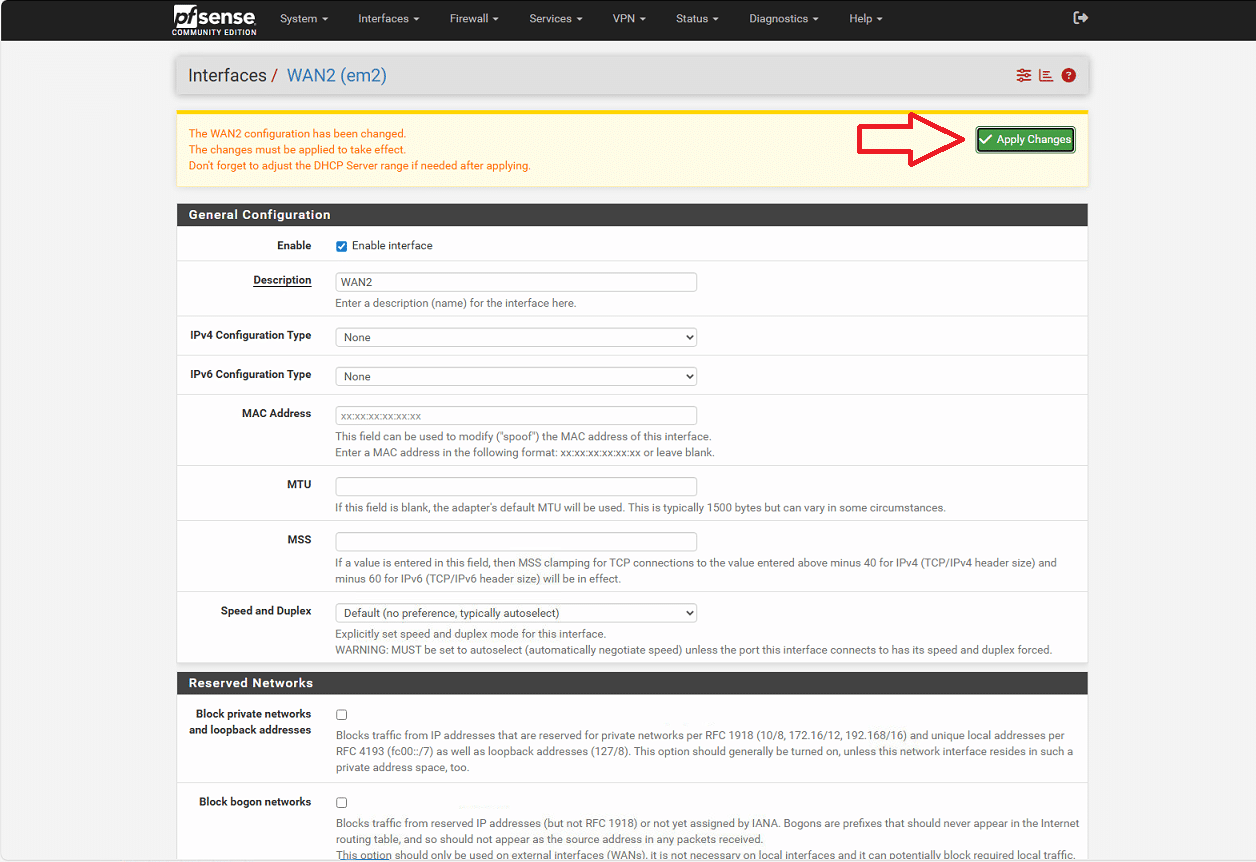Image resolution: width=1256 pixels, height=862 pixels.
Task: Click the red help question icon
Action: click(x=1069, y=75)
